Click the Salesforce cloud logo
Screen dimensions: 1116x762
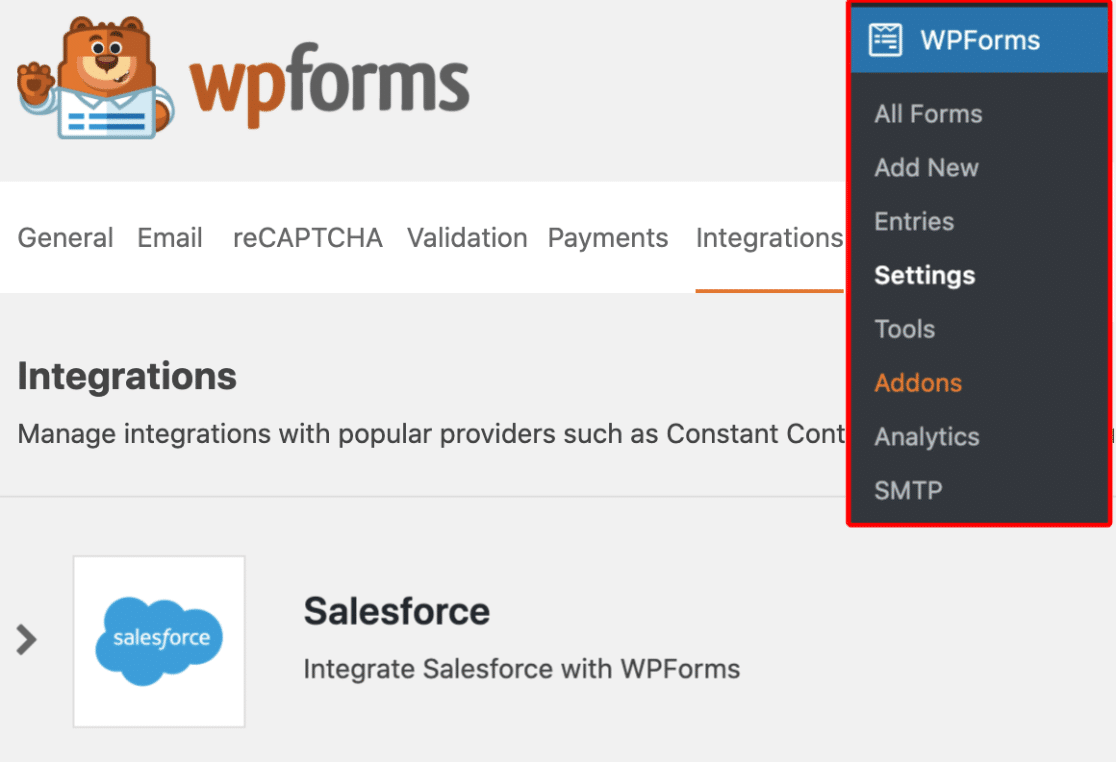click(159, 641)
